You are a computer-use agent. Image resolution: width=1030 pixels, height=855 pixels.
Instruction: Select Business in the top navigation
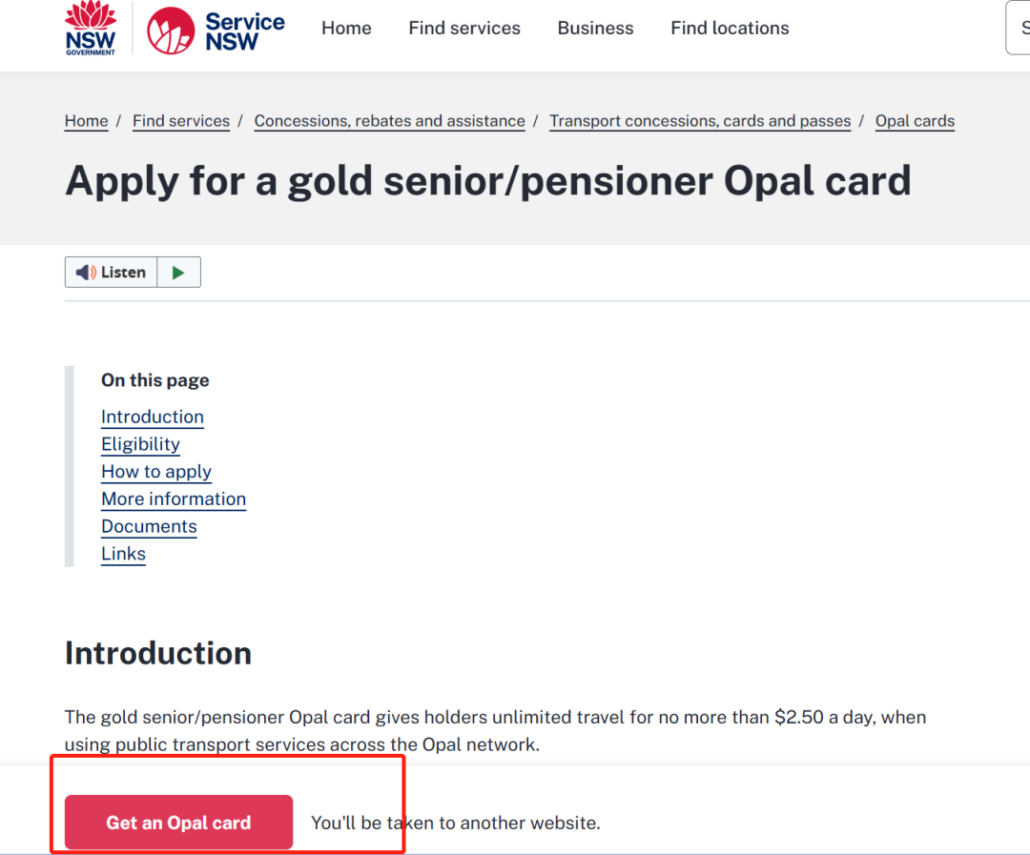click(x=595, y=28)
